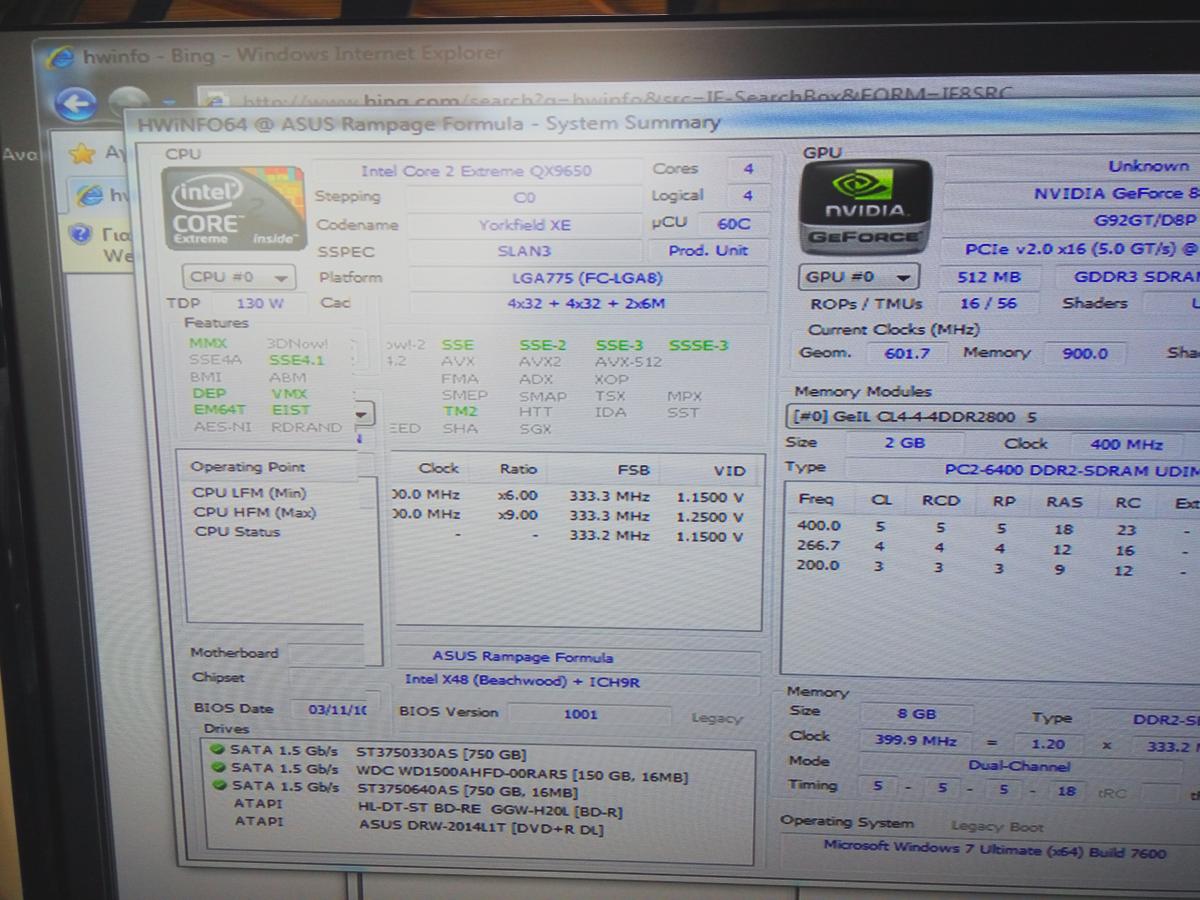Click the C0 stepping value
Viewport: 1200px width, 900px height.
pyautogui.click(x=523, y=198)
